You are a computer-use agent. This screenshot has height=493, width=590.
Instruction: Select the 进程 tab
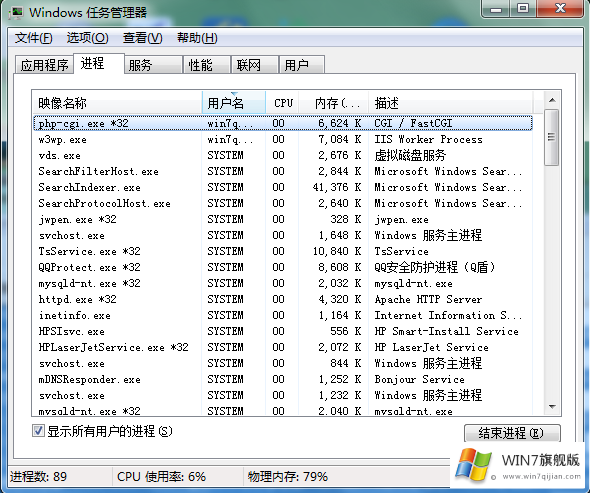point(99,63)
